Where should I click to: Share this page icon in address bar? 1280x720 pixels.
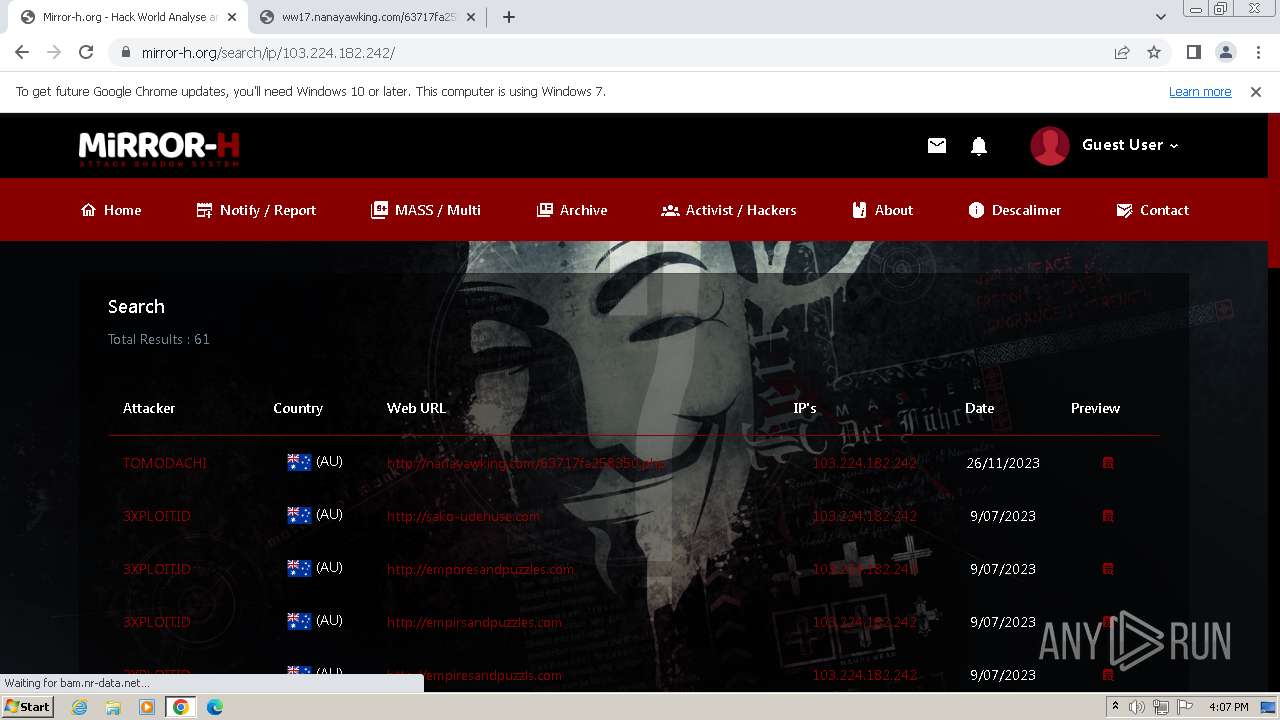pos(1122,52)
